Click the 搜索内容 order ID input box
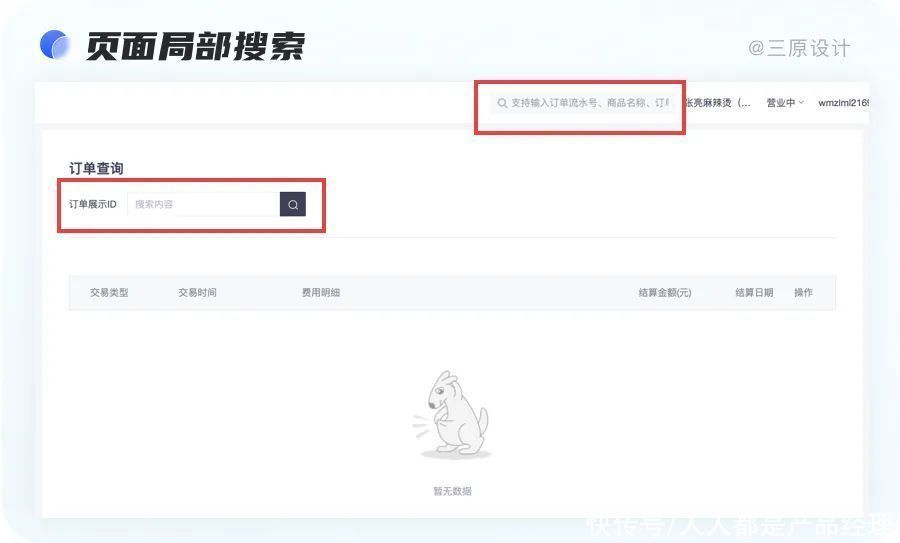 pyautogui.click(x=203, y=204)
